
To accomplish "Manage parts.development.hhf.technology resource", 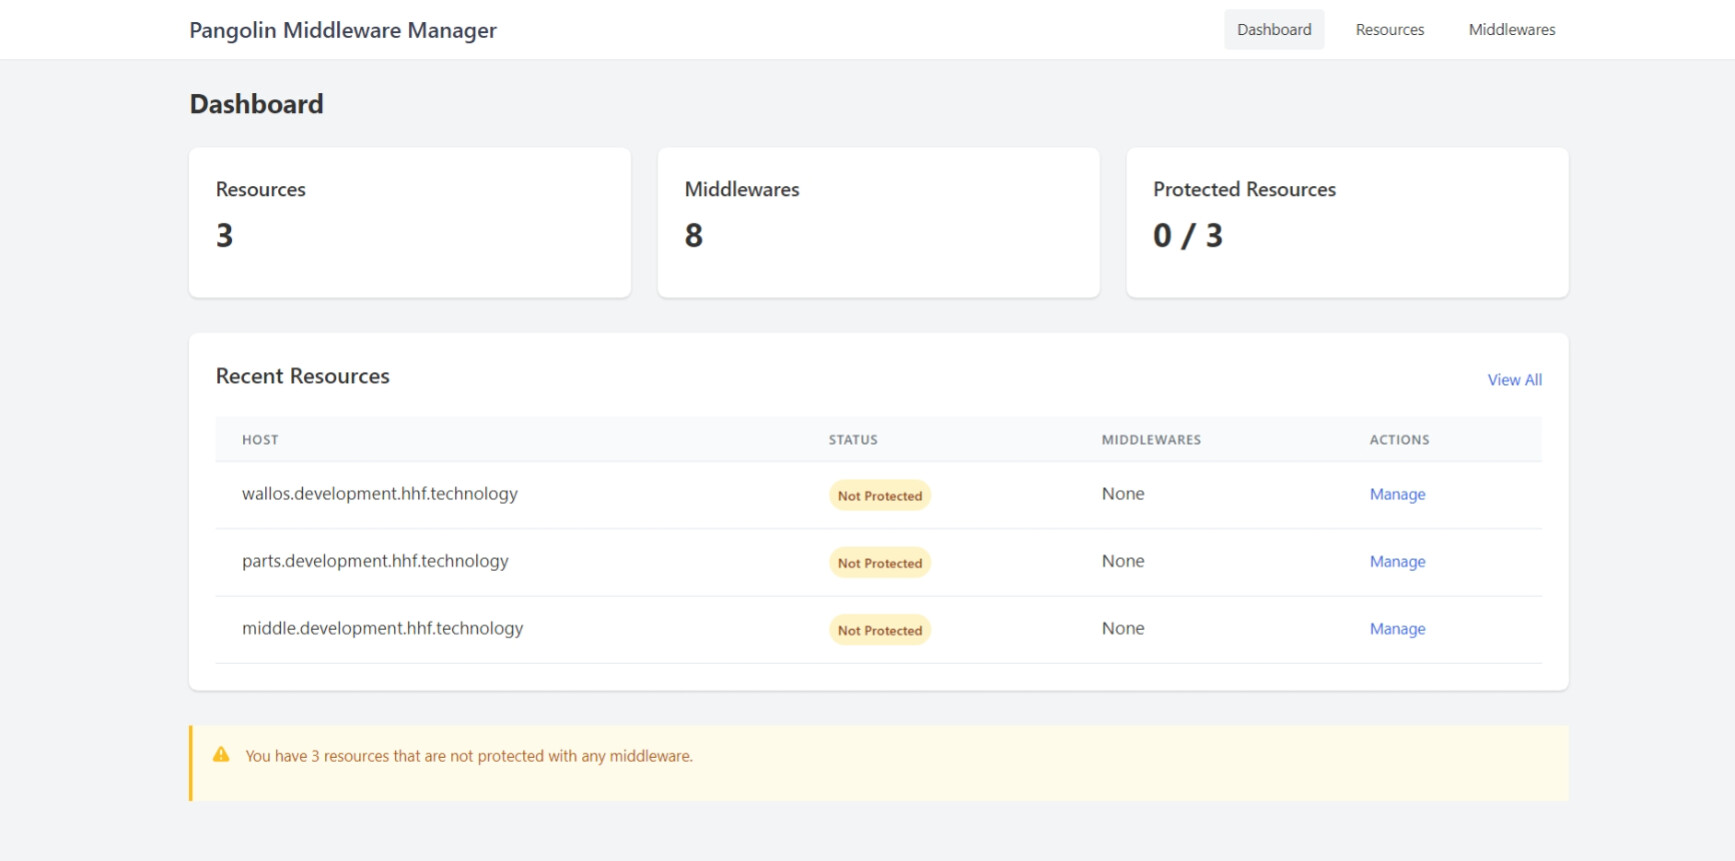I will click(x=1397, y=562).
